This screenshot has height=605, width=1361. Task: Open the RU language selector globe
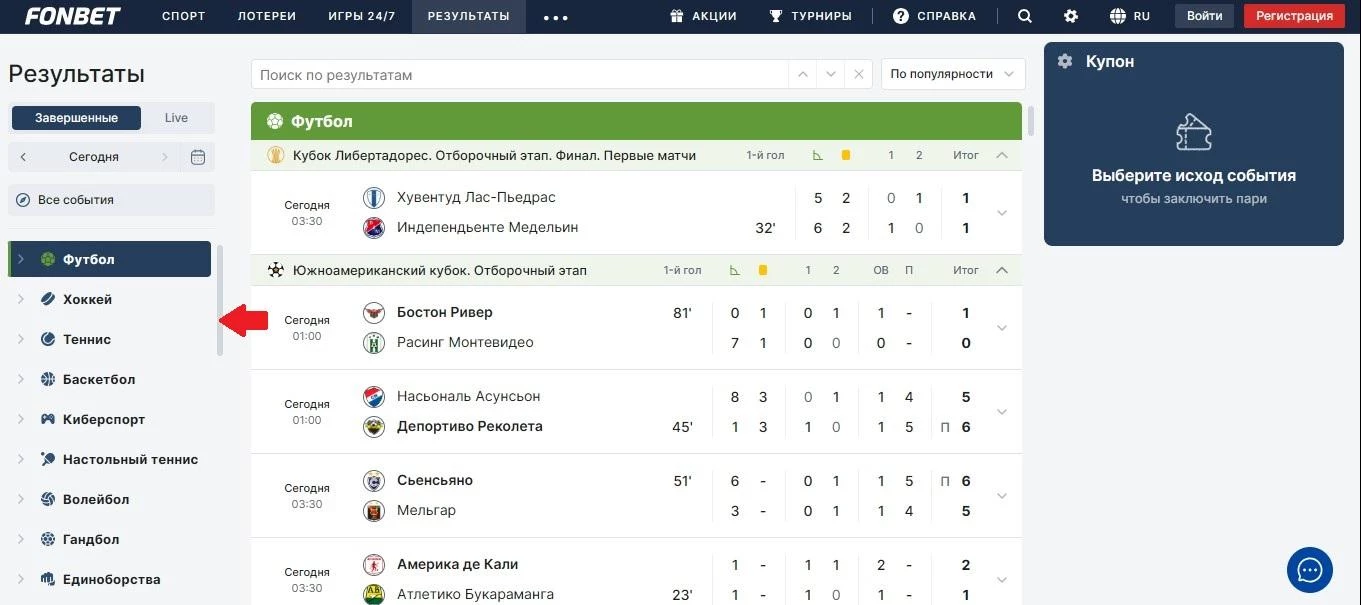coord(1130,15)
